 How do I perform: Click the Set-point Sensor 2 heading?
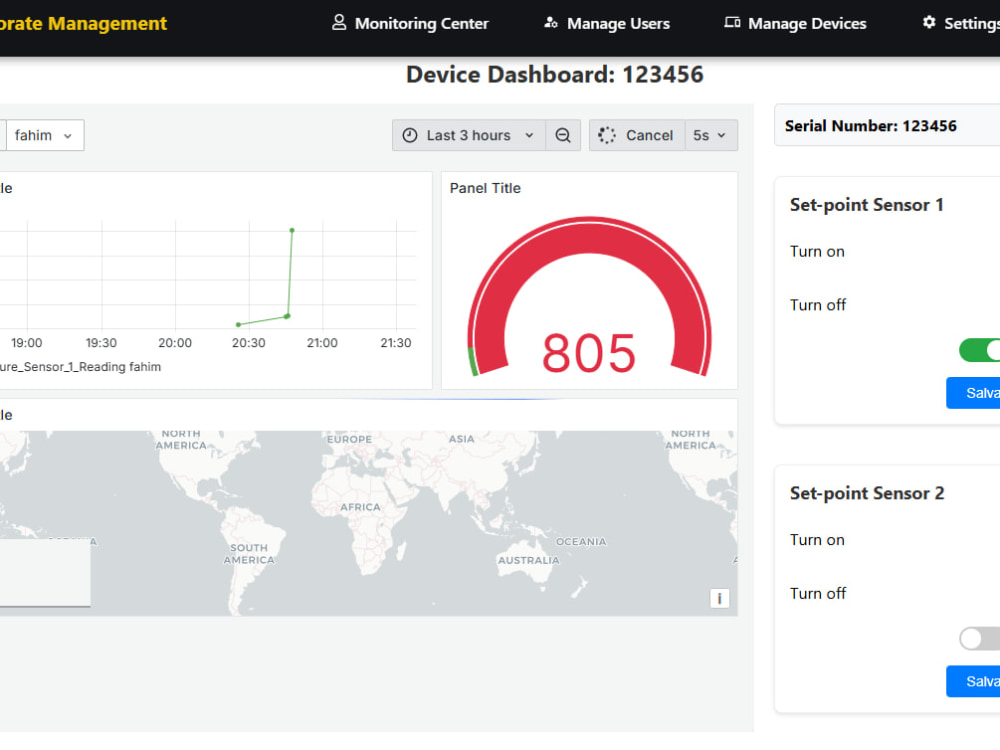click(x=867, y=493)
